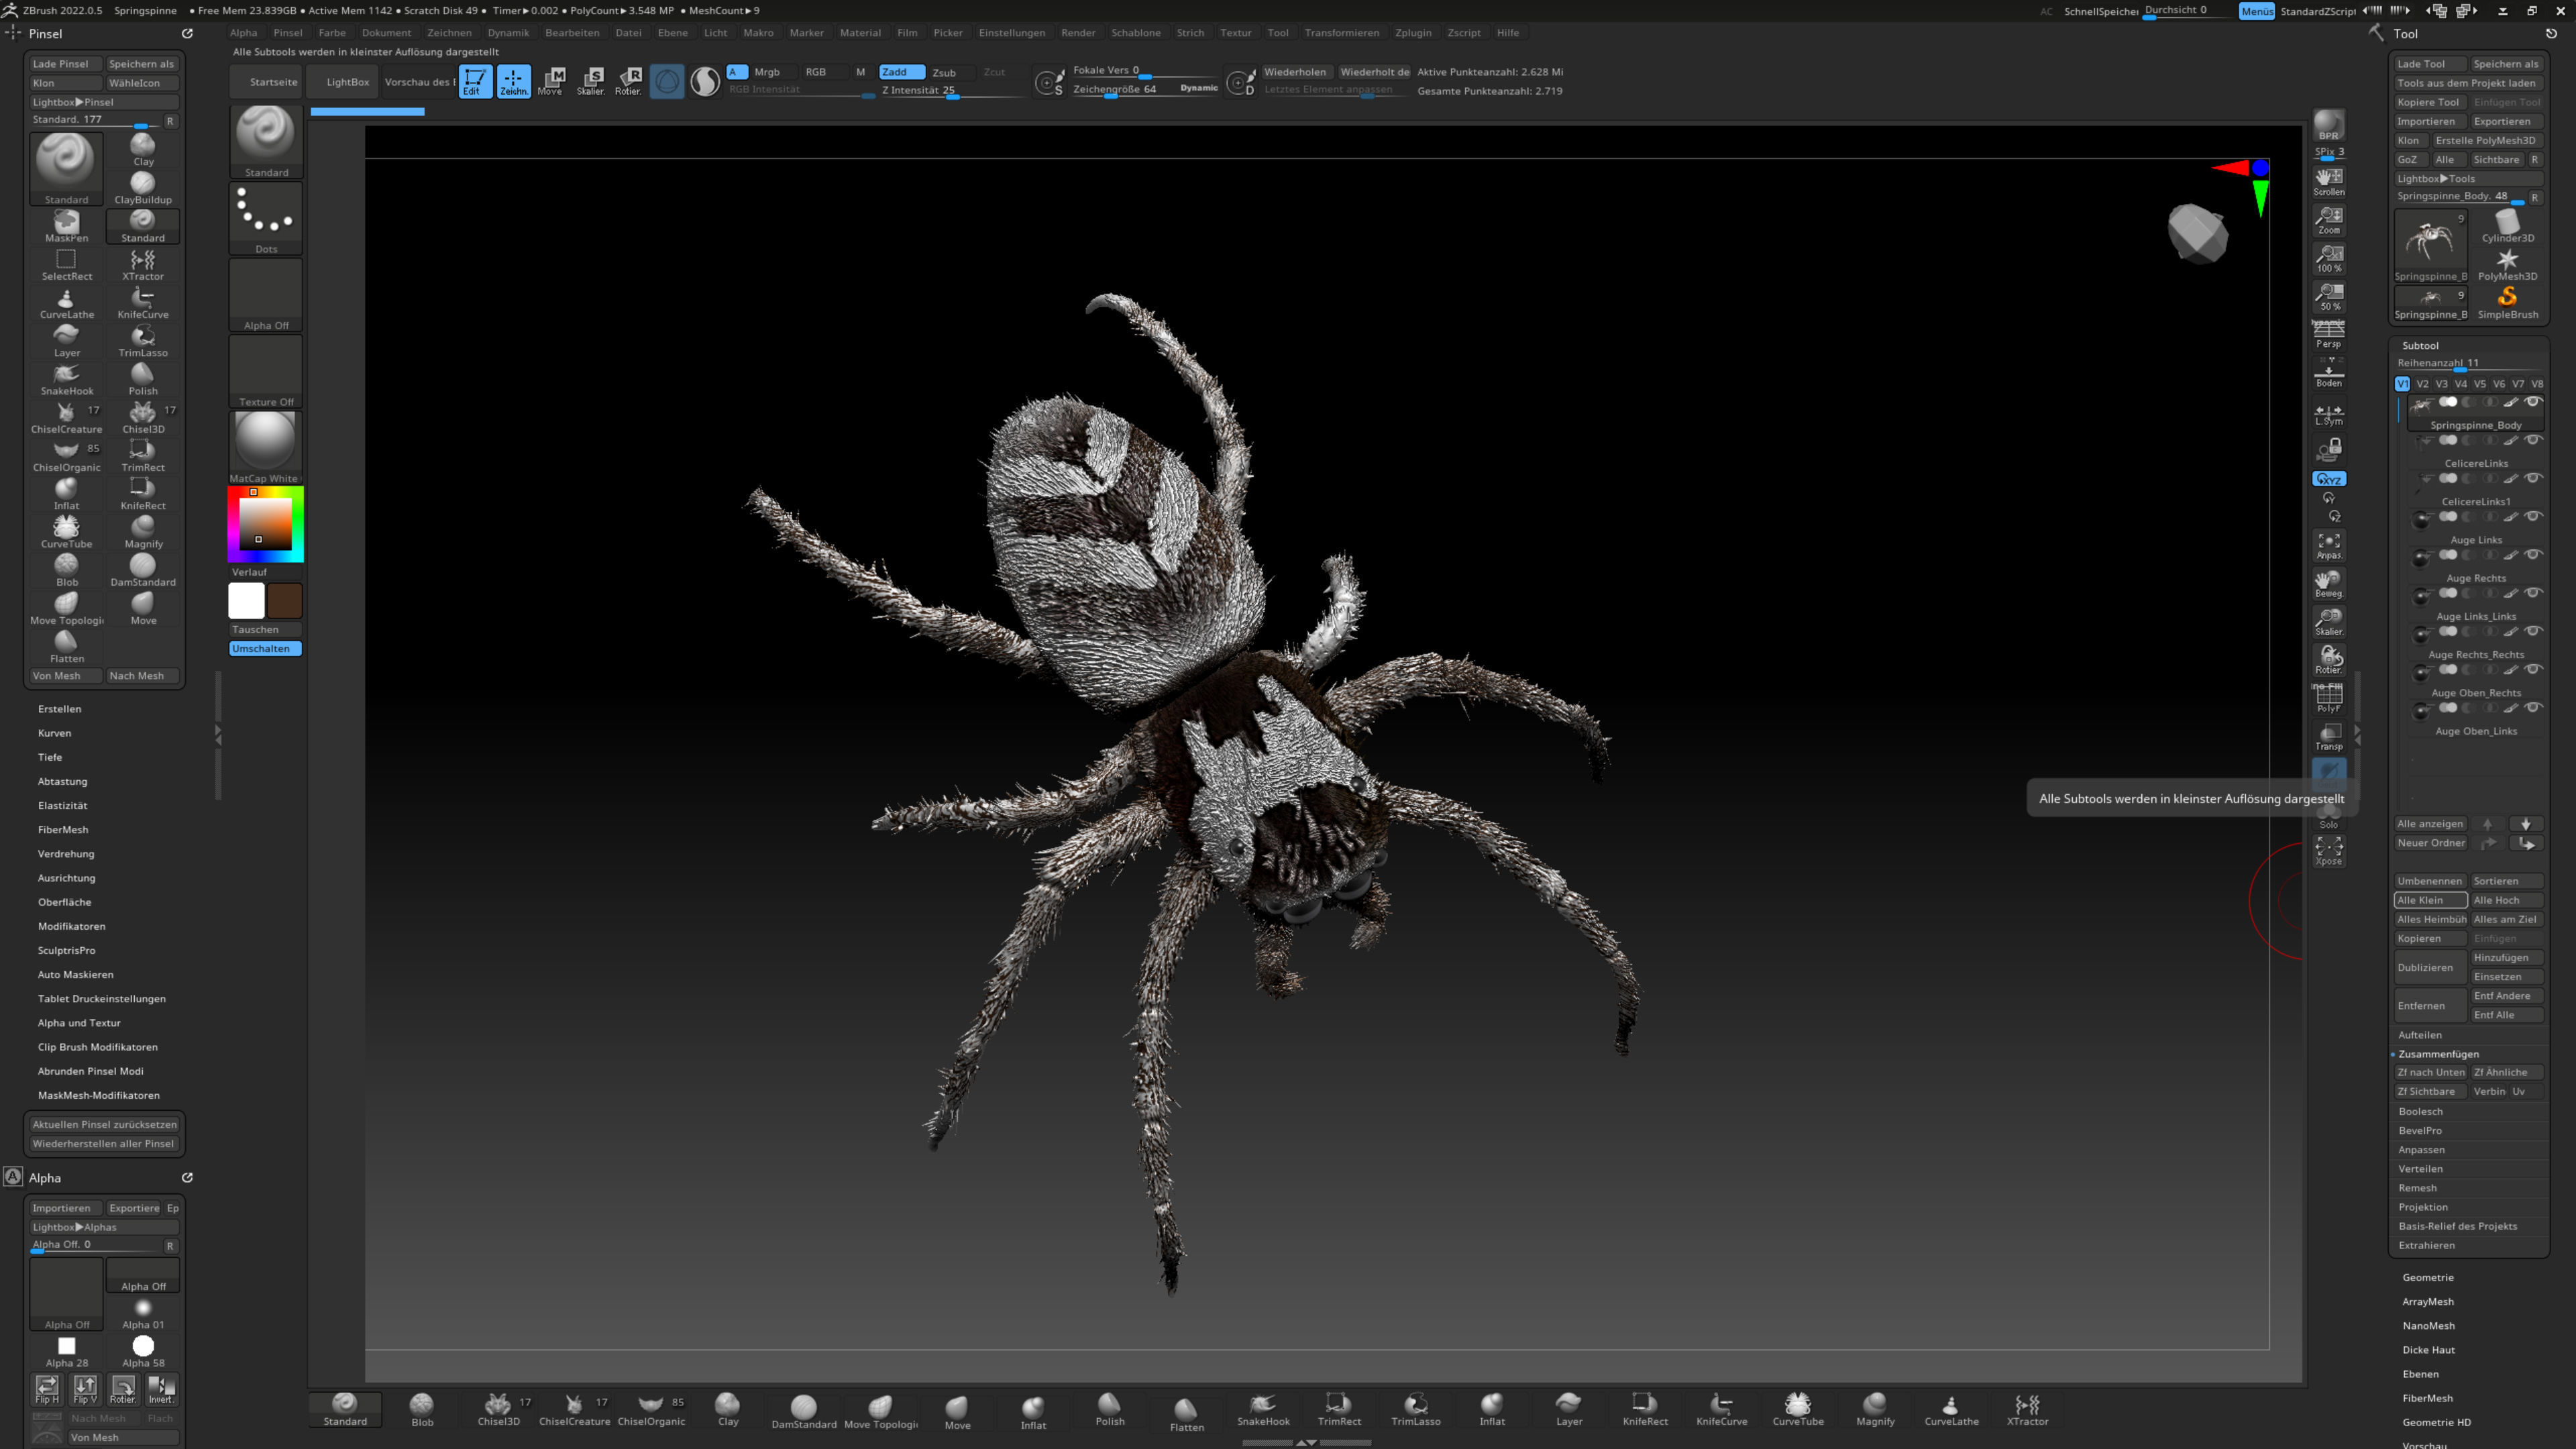This screenshot has width=2576, height=1449.
Task: Open the Material menu
Action: (860, 33)
